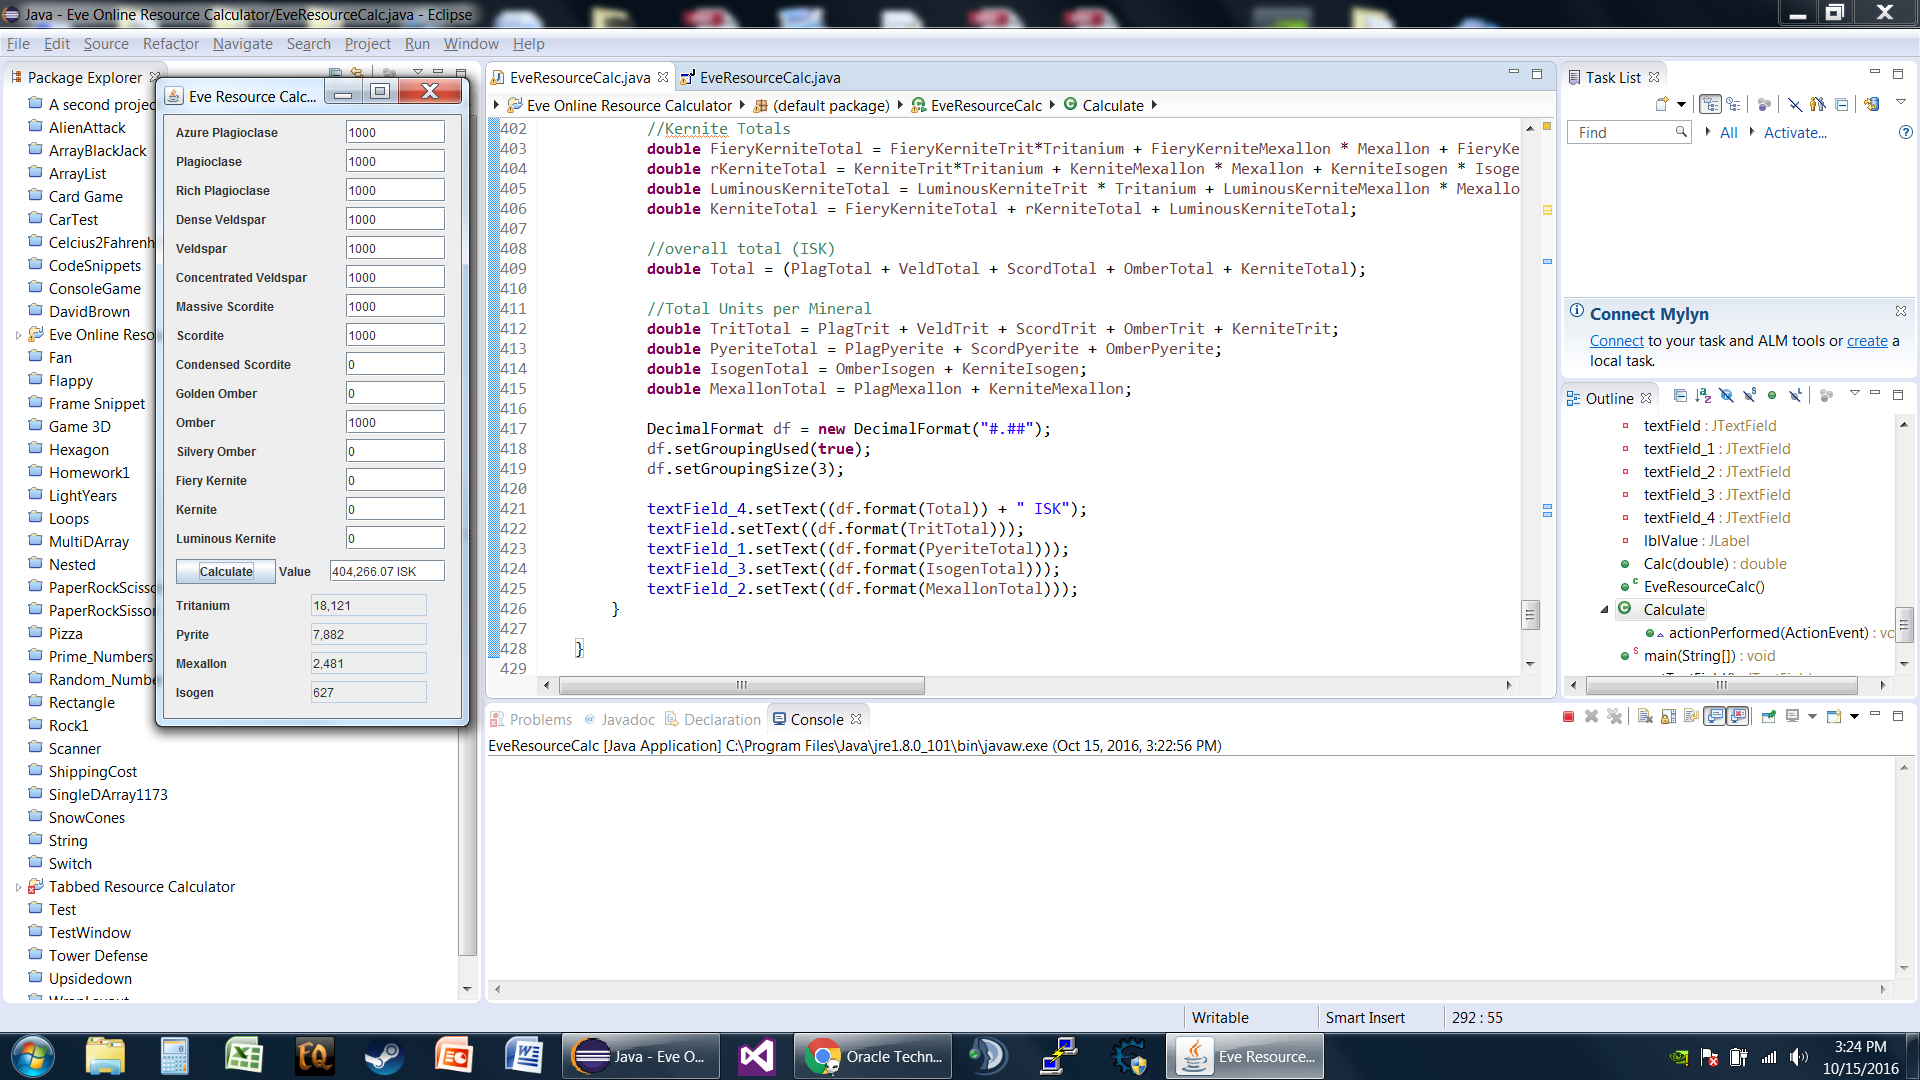Click Calculate in editor breadcrumb
Screen dimensions: 1920x1080
1112,105
